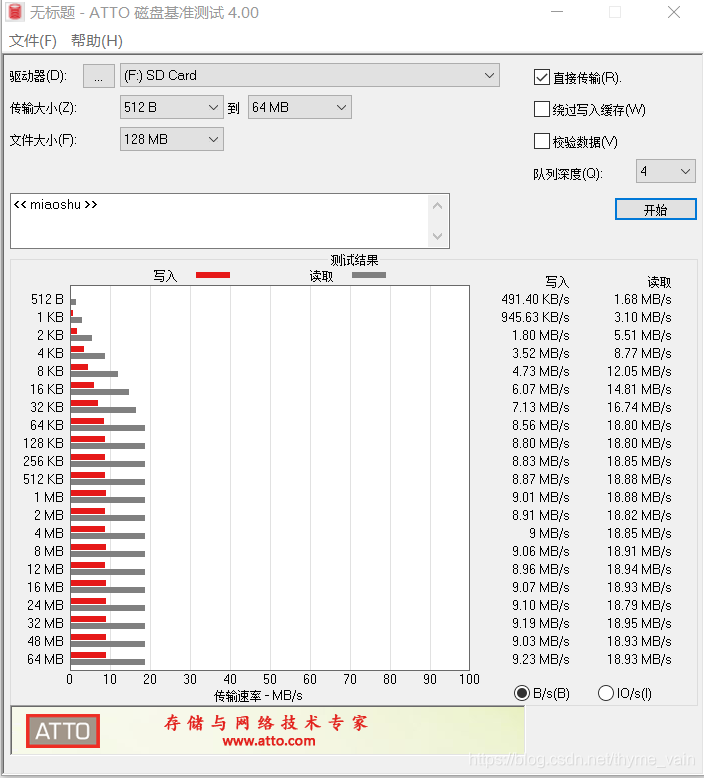
Task: Click the 16.74 MB/s read value
Action: click(639, 407)
